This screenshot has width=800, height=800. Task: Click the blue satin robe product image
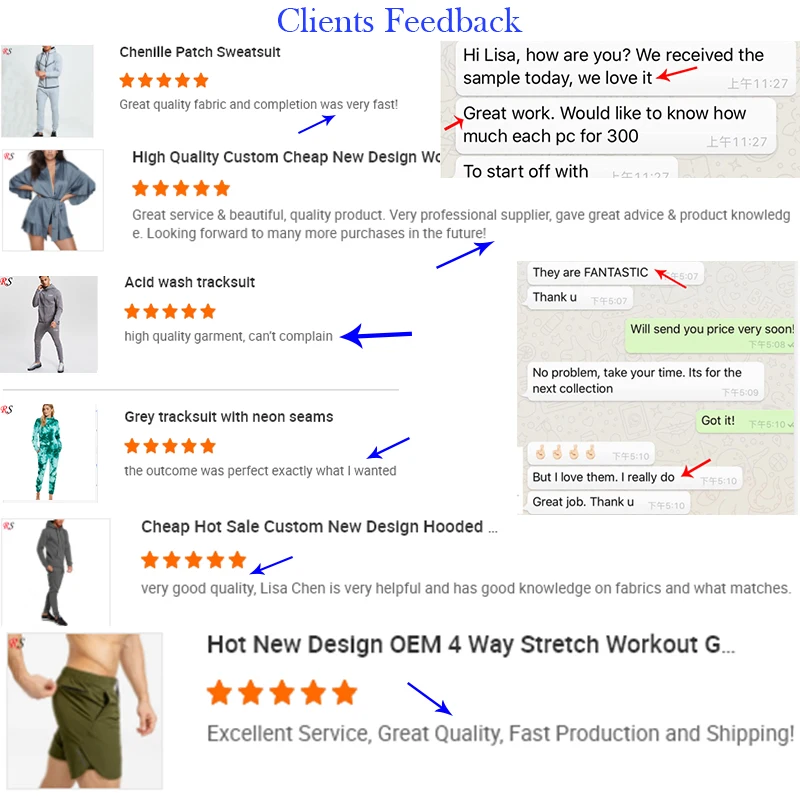pyautogui.click(x=53, y=199)
